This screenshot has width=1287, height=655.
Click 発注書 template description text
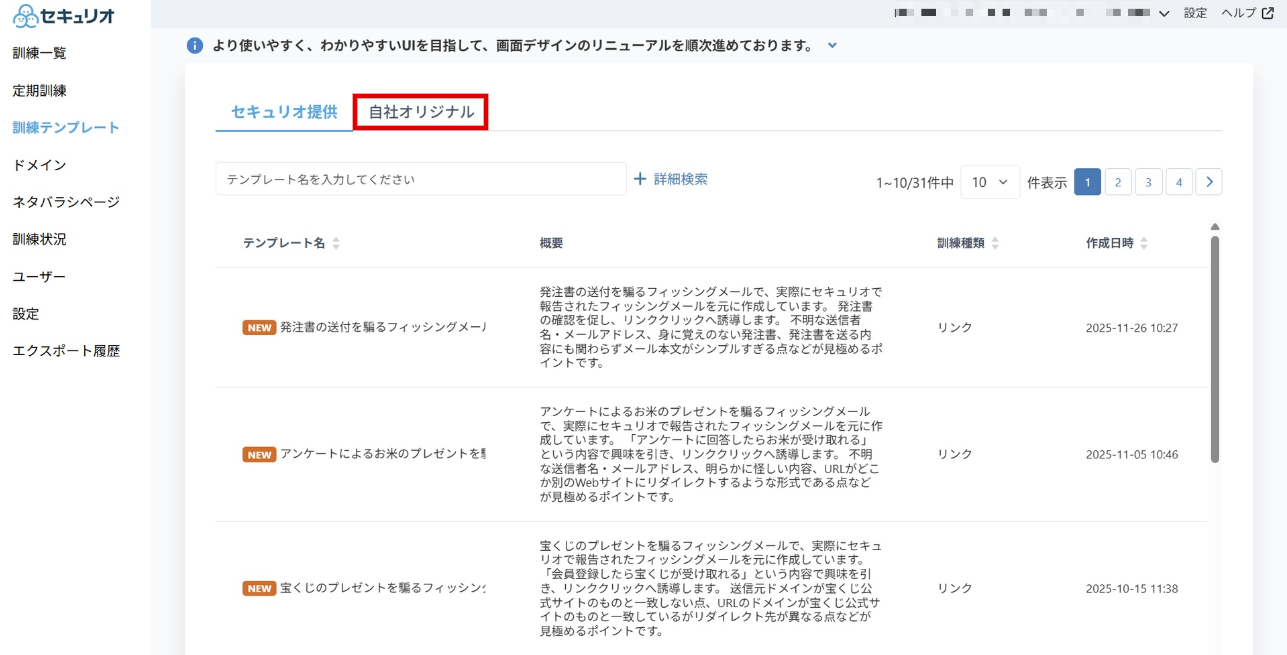pos(711,327)
